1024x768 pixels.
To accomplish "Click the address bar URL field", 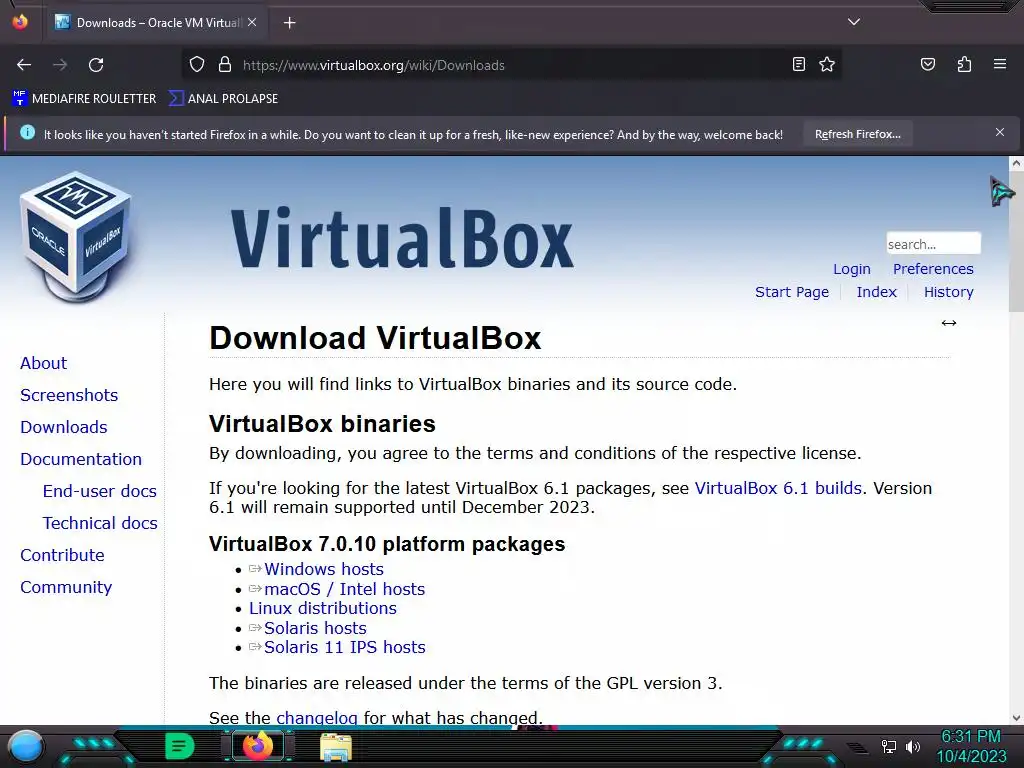I will [509, 65].
